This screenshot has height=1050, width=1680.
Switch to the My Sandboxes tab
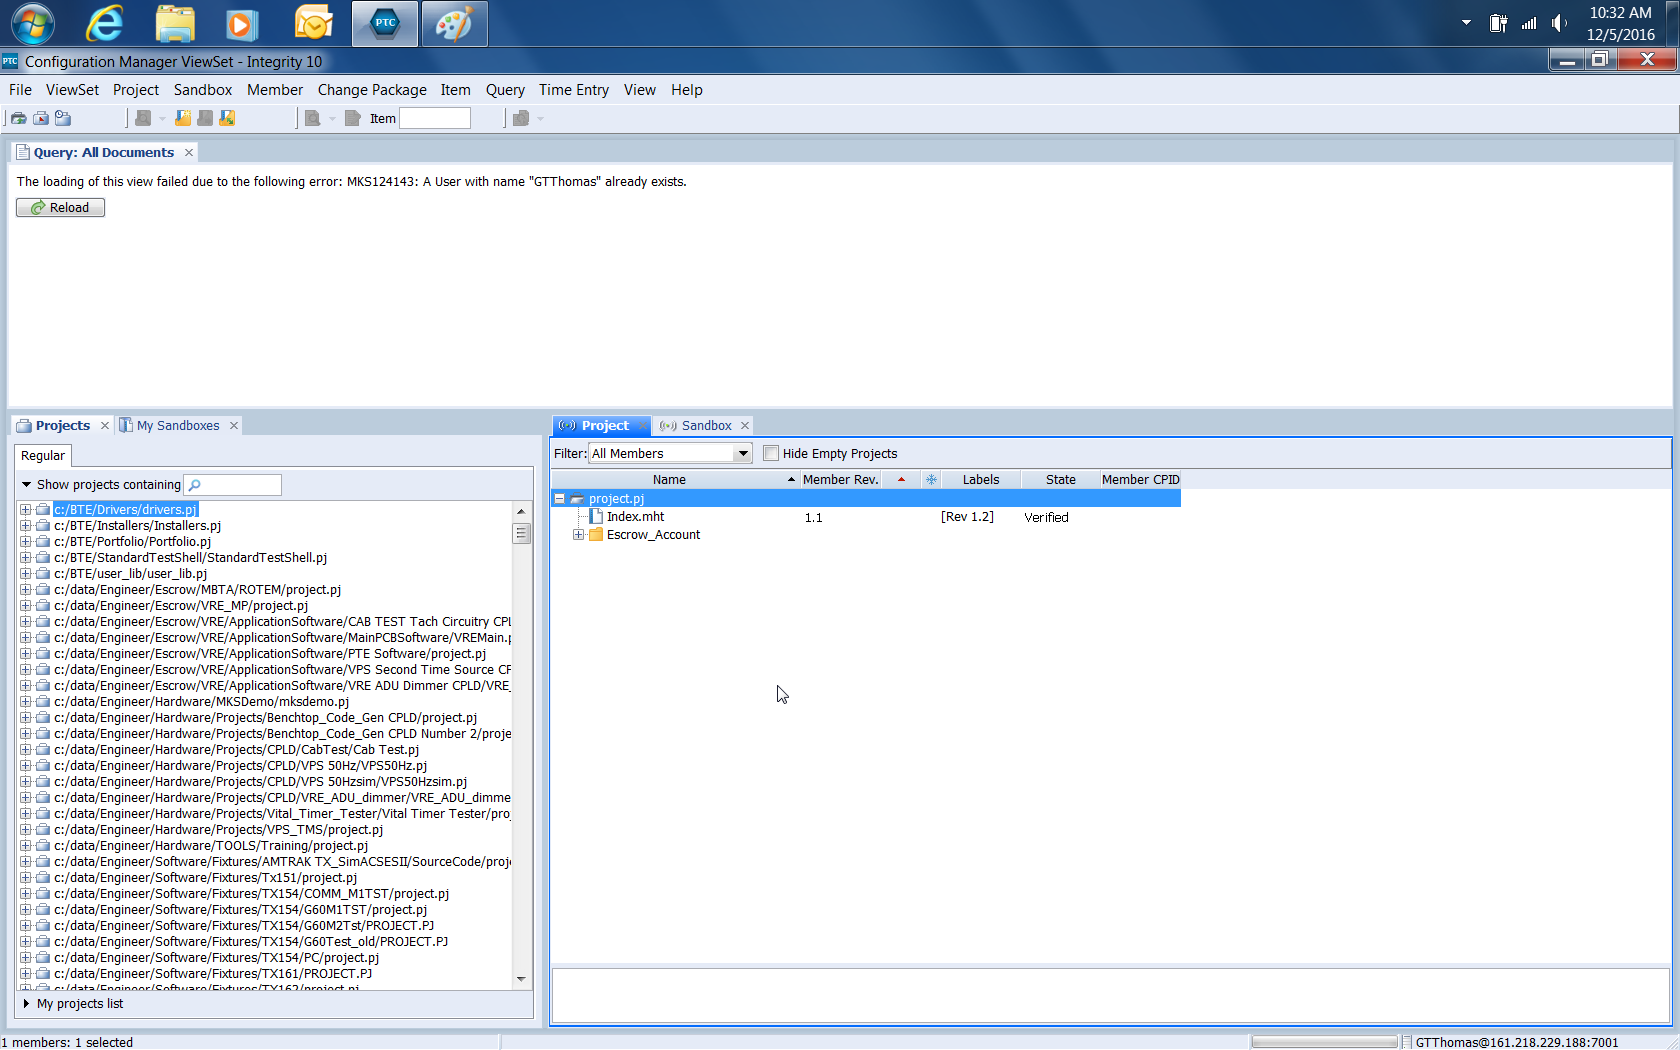pos(178,425)
